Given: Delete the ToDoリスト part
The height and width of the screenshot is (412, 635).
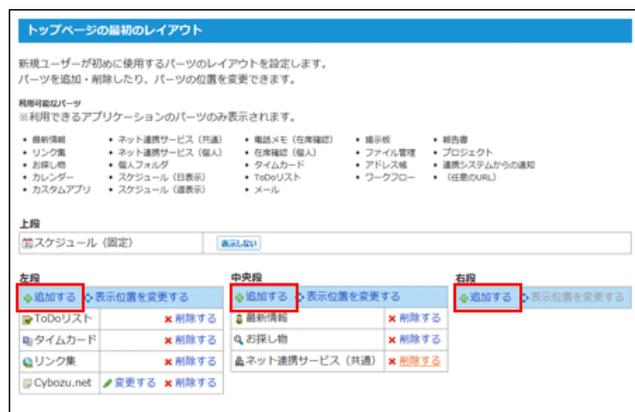Looking at the screenshot, I should pos(196,319).
